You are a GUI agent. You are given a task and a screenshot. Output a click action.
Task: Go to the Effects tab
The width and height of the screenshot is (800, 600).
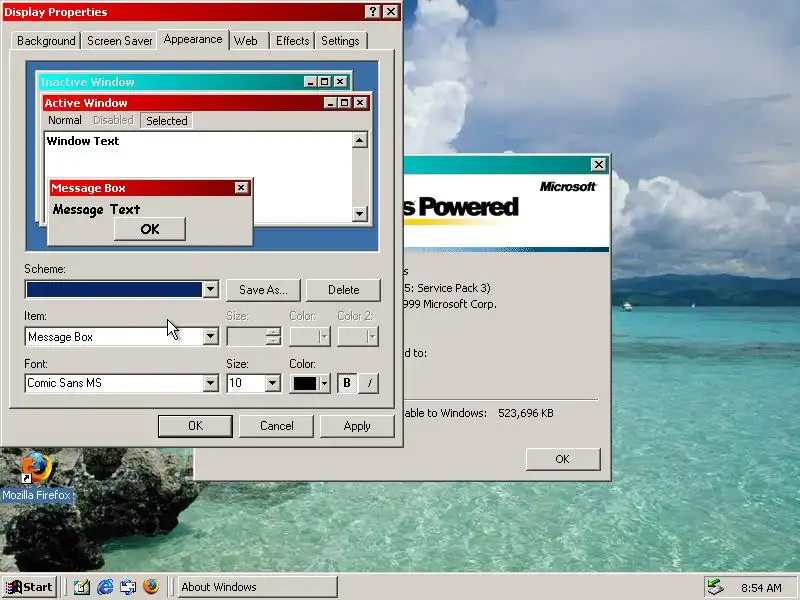pyautogui.click(x=292, y=41)
